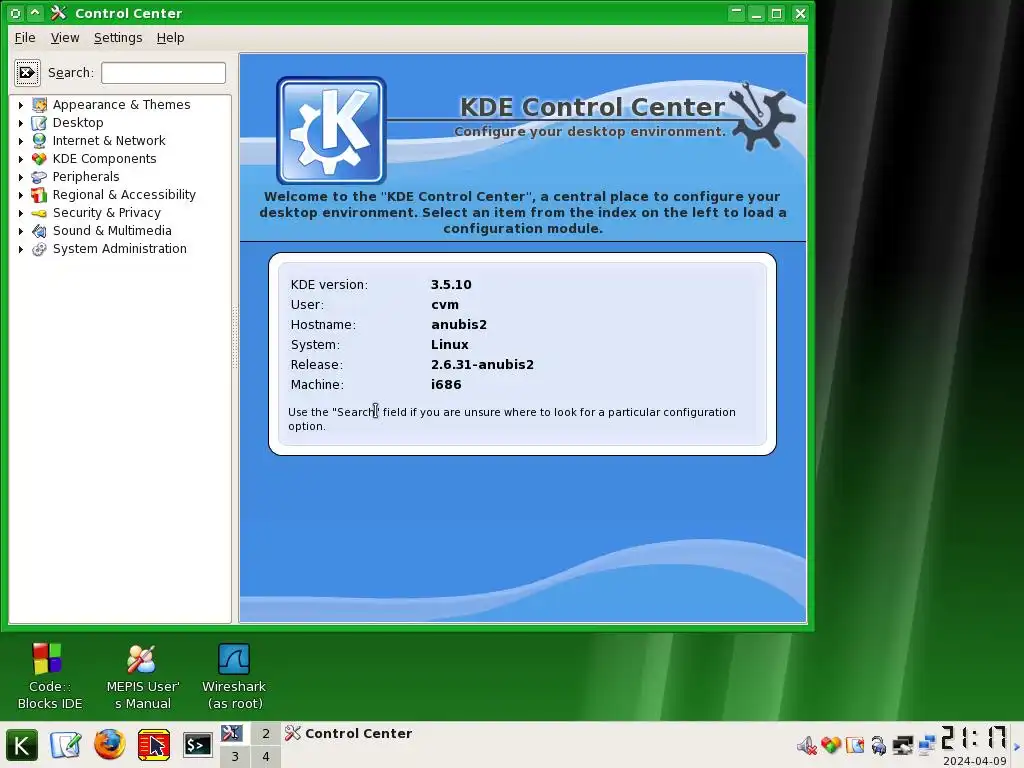Expand the System Administration tree node

point(21,249)
